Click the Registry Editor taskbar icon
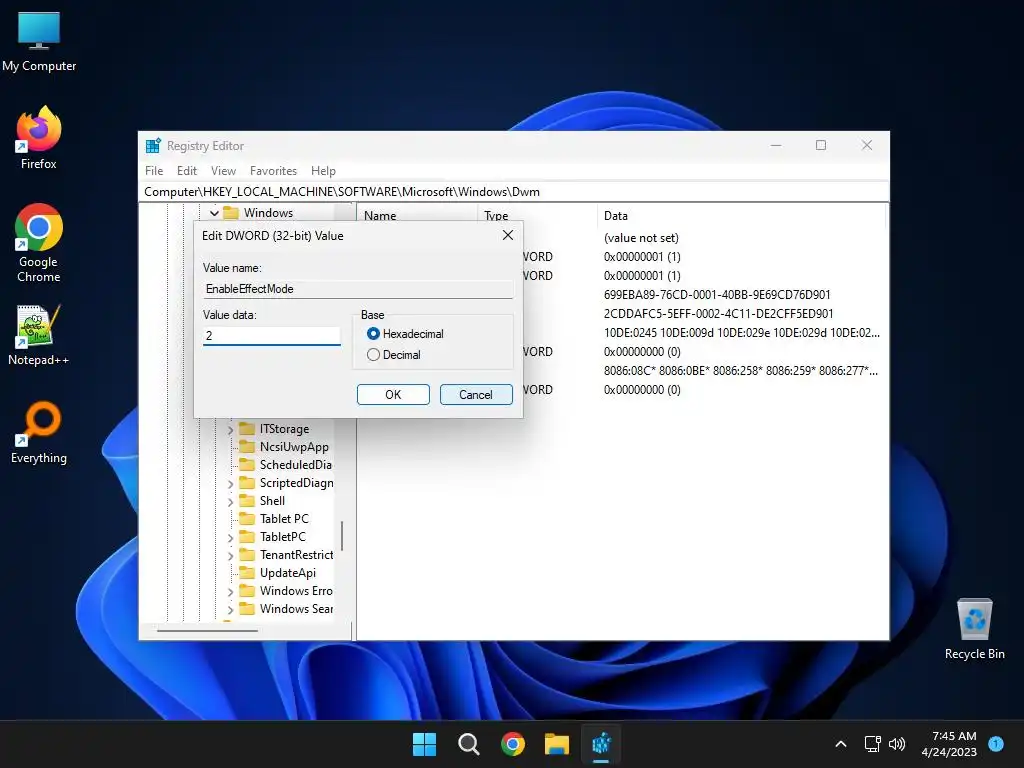 601,744
